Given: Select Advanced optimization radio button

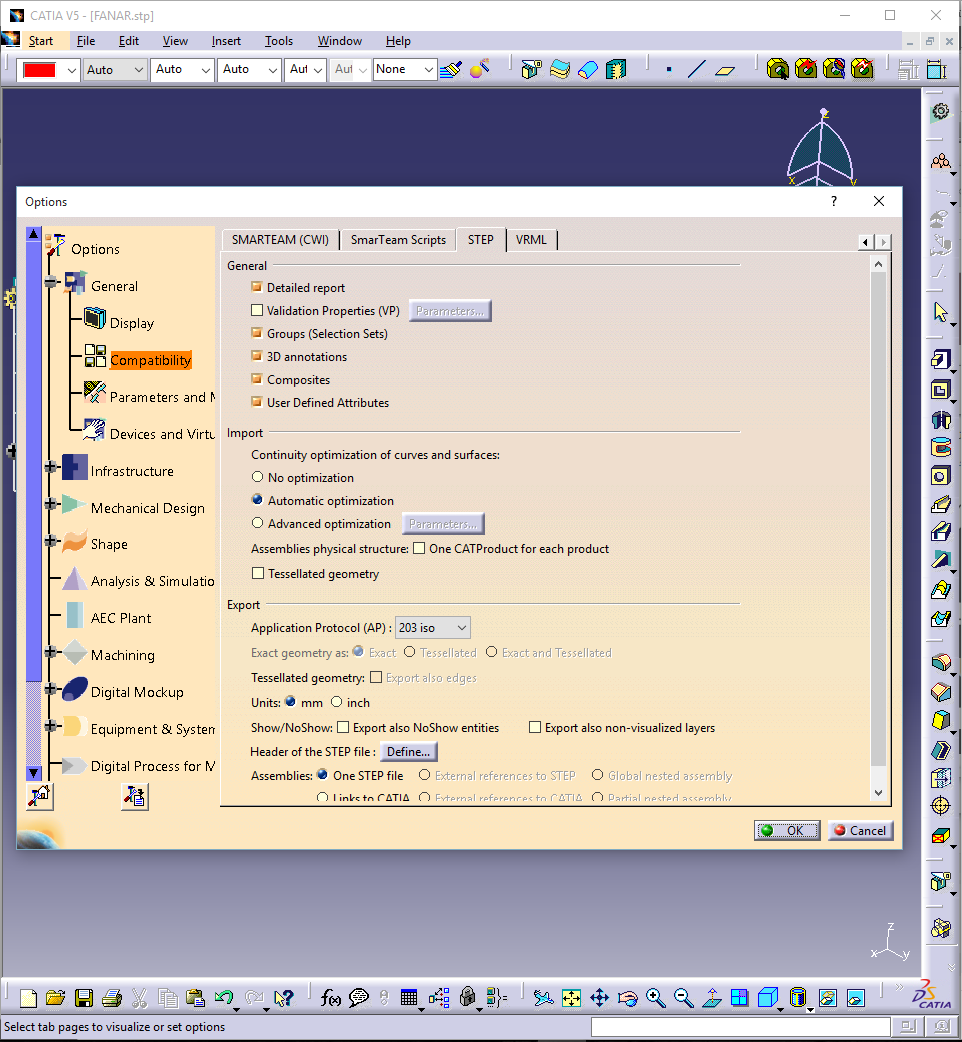Looking at the screenshot, I should (258, 523).
